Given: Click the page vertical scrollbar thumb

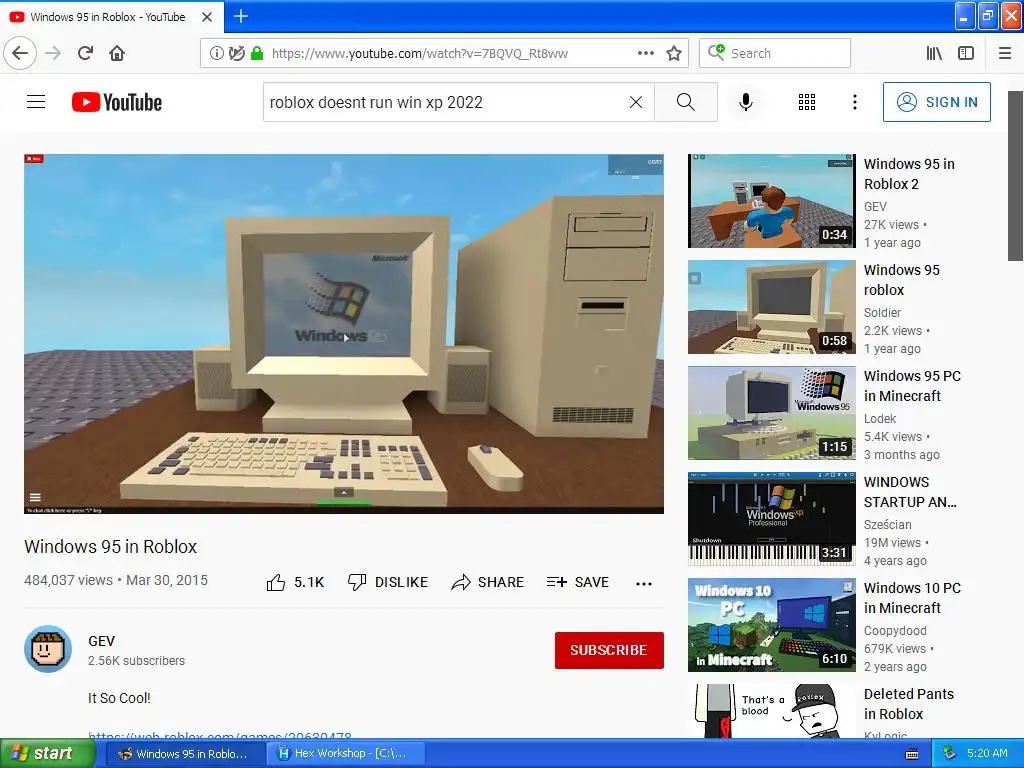Looking at the screenshot, I should pos(1016,175).
